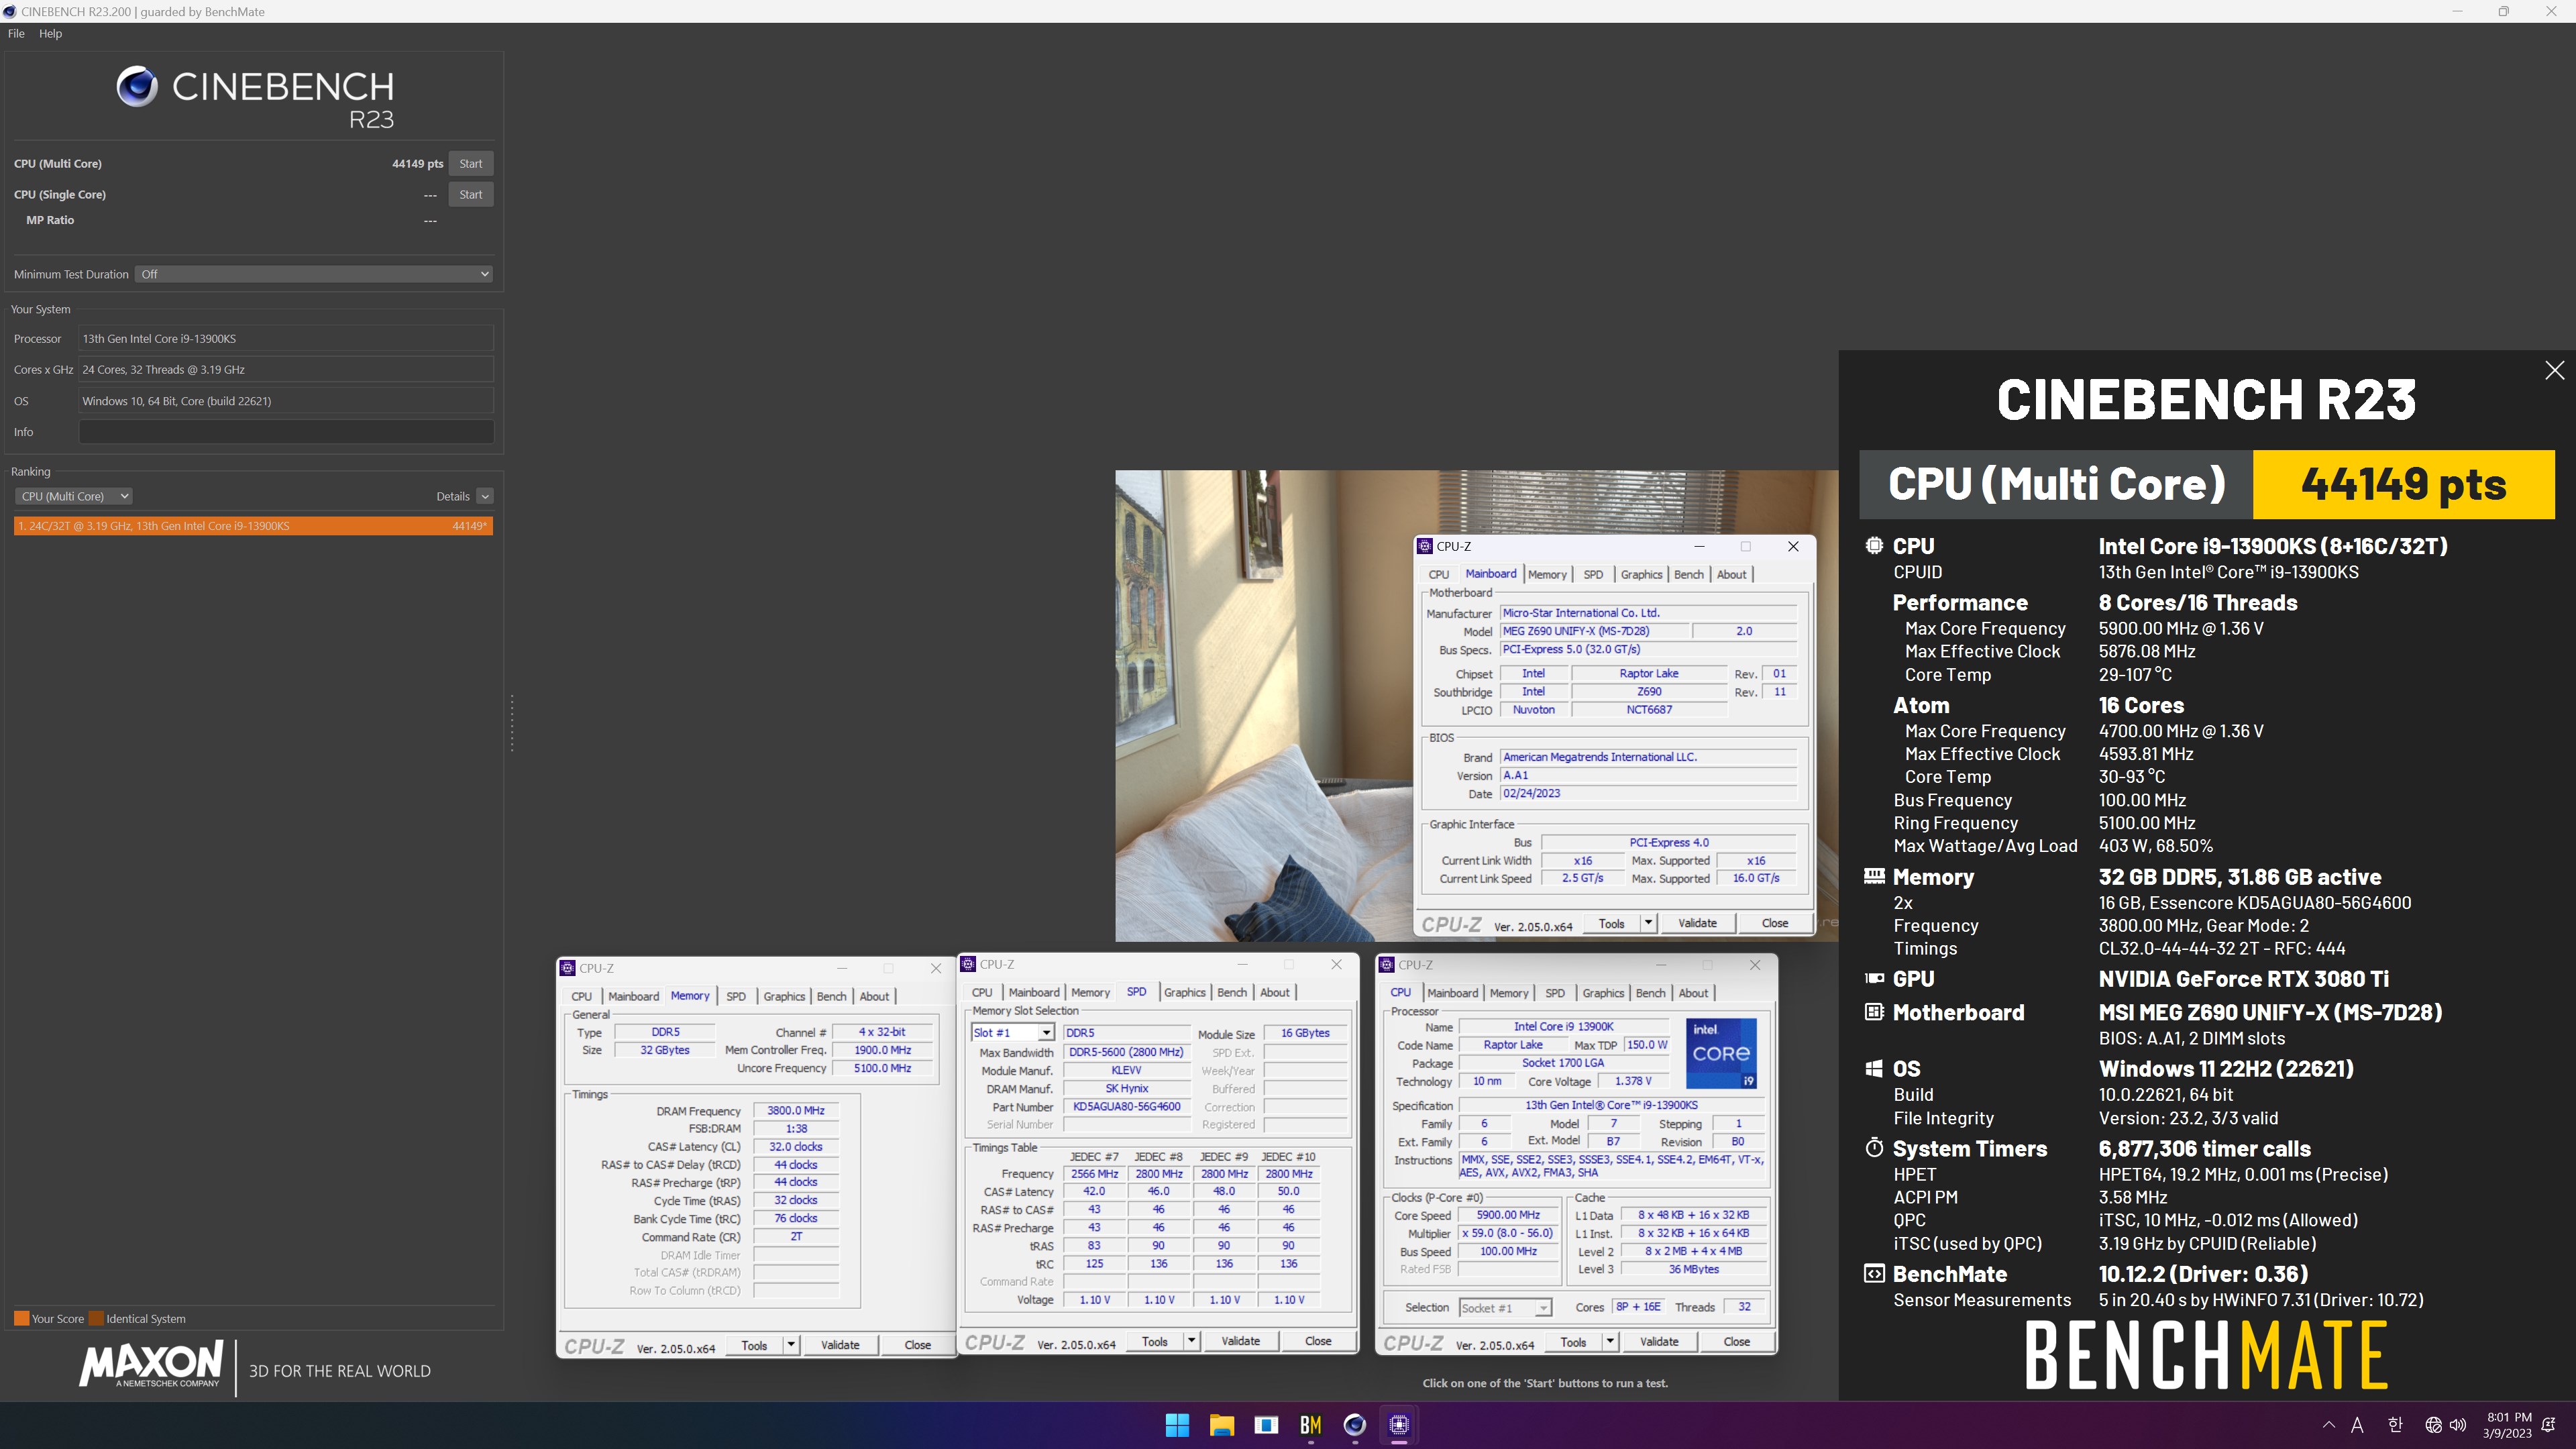Image resolution: width=2576 pixels, height=1449 pixels.
Task: Click CPU-Z title icon in Mainboard window
Action: click(x=1425, y=547)
